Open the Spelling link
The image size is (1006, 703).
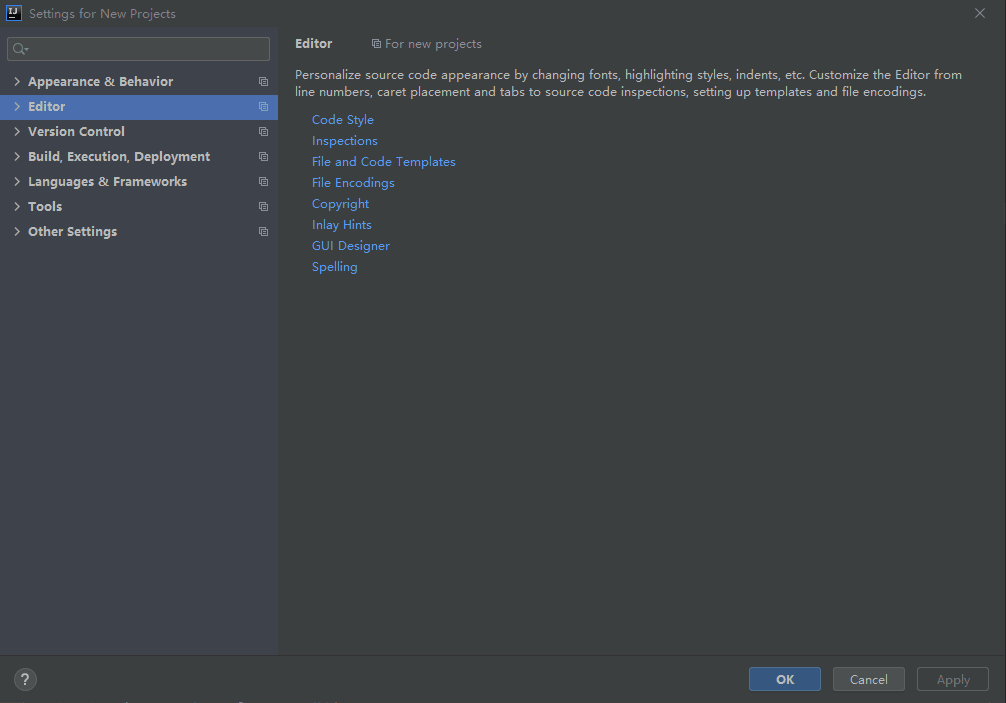[x=334, y=267]
